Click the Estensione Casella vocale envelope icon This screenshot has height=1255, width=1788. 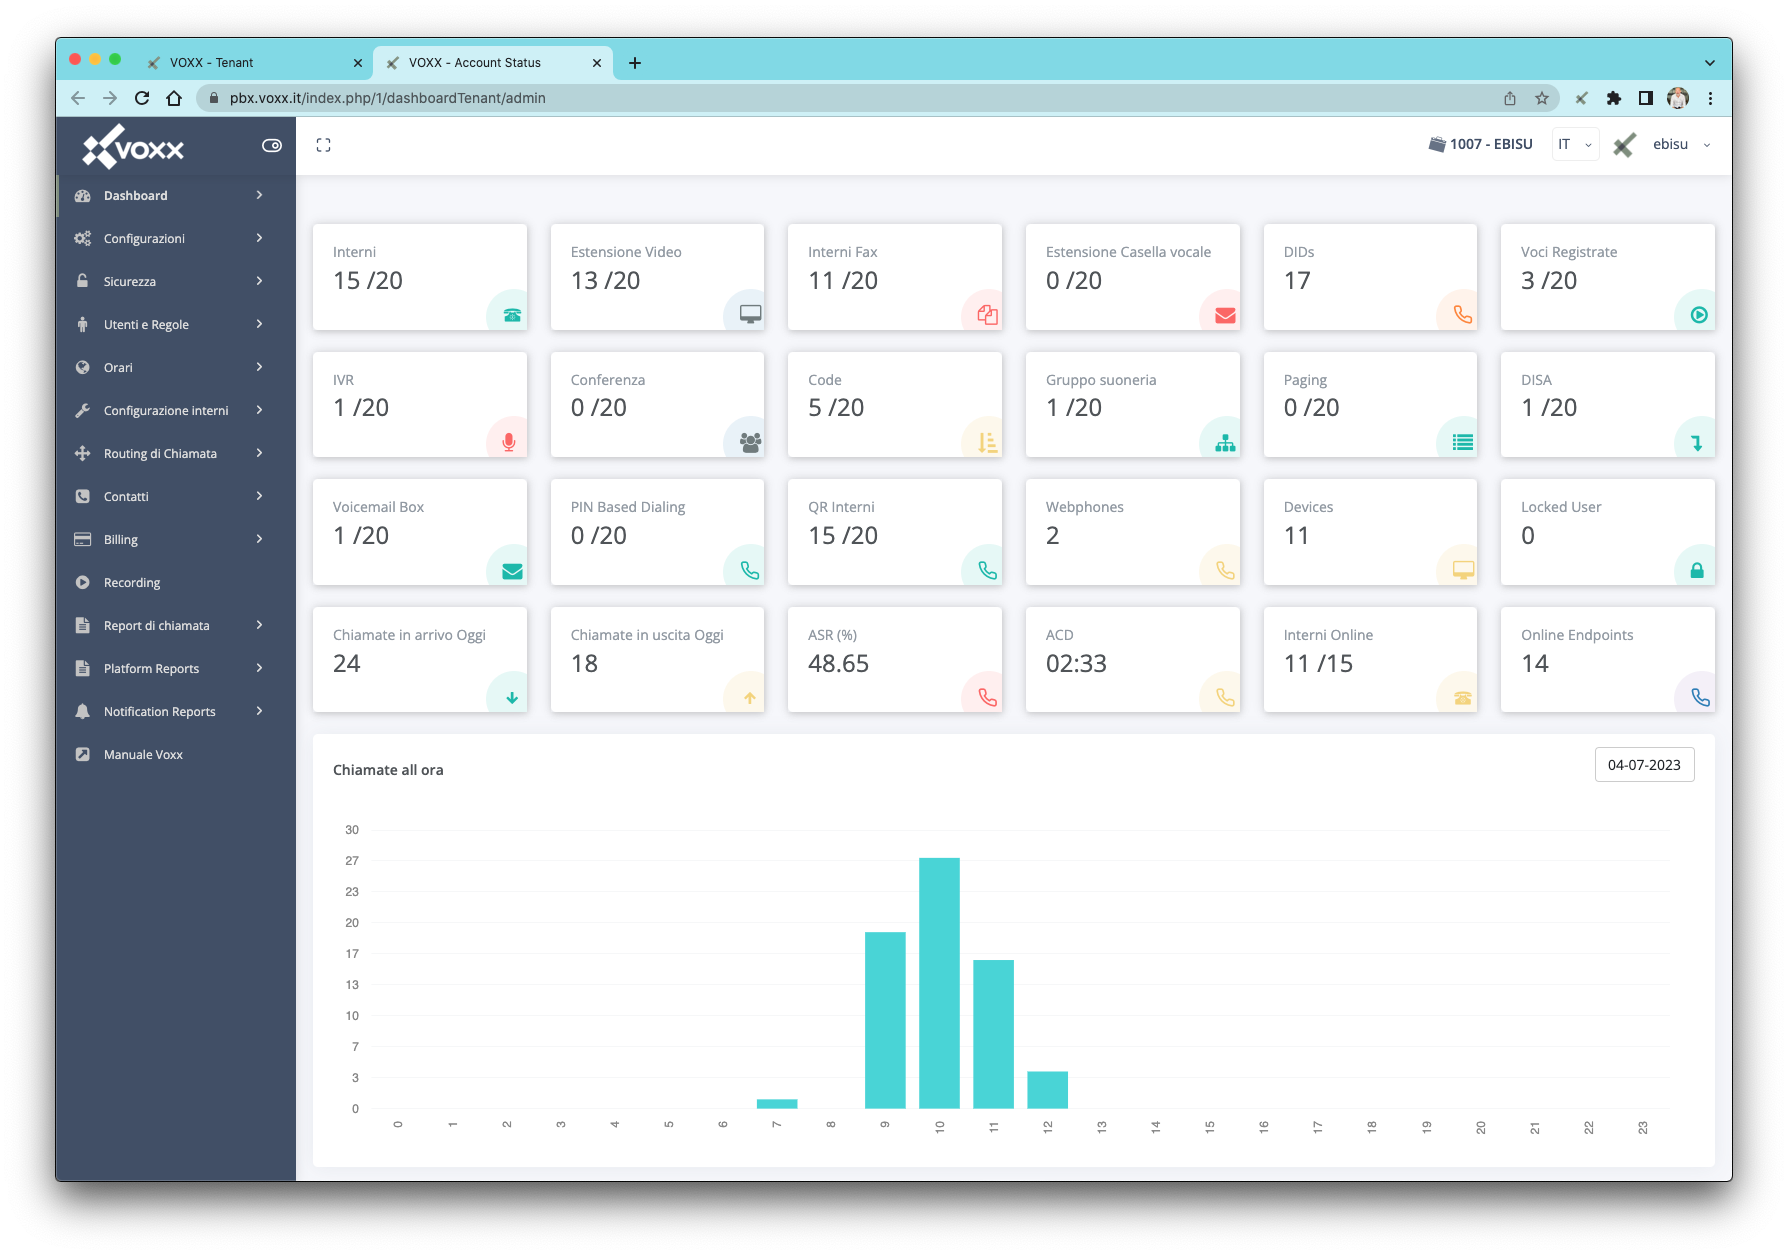pos(1225,315)
